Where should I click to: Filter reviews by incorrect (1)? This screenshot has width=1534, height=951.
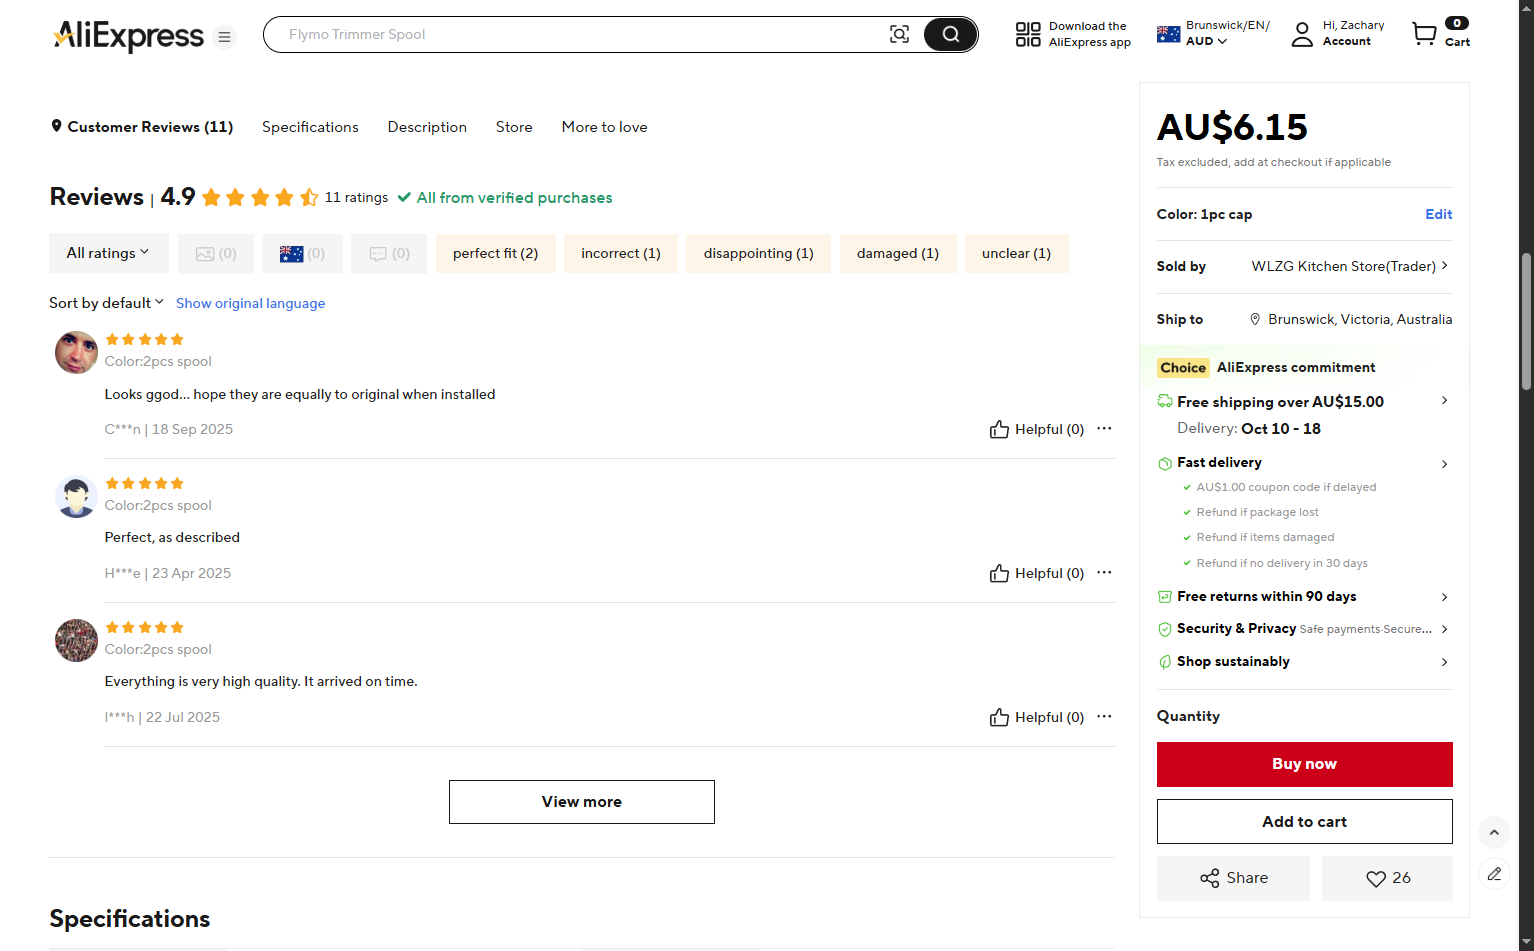[621, 254]
